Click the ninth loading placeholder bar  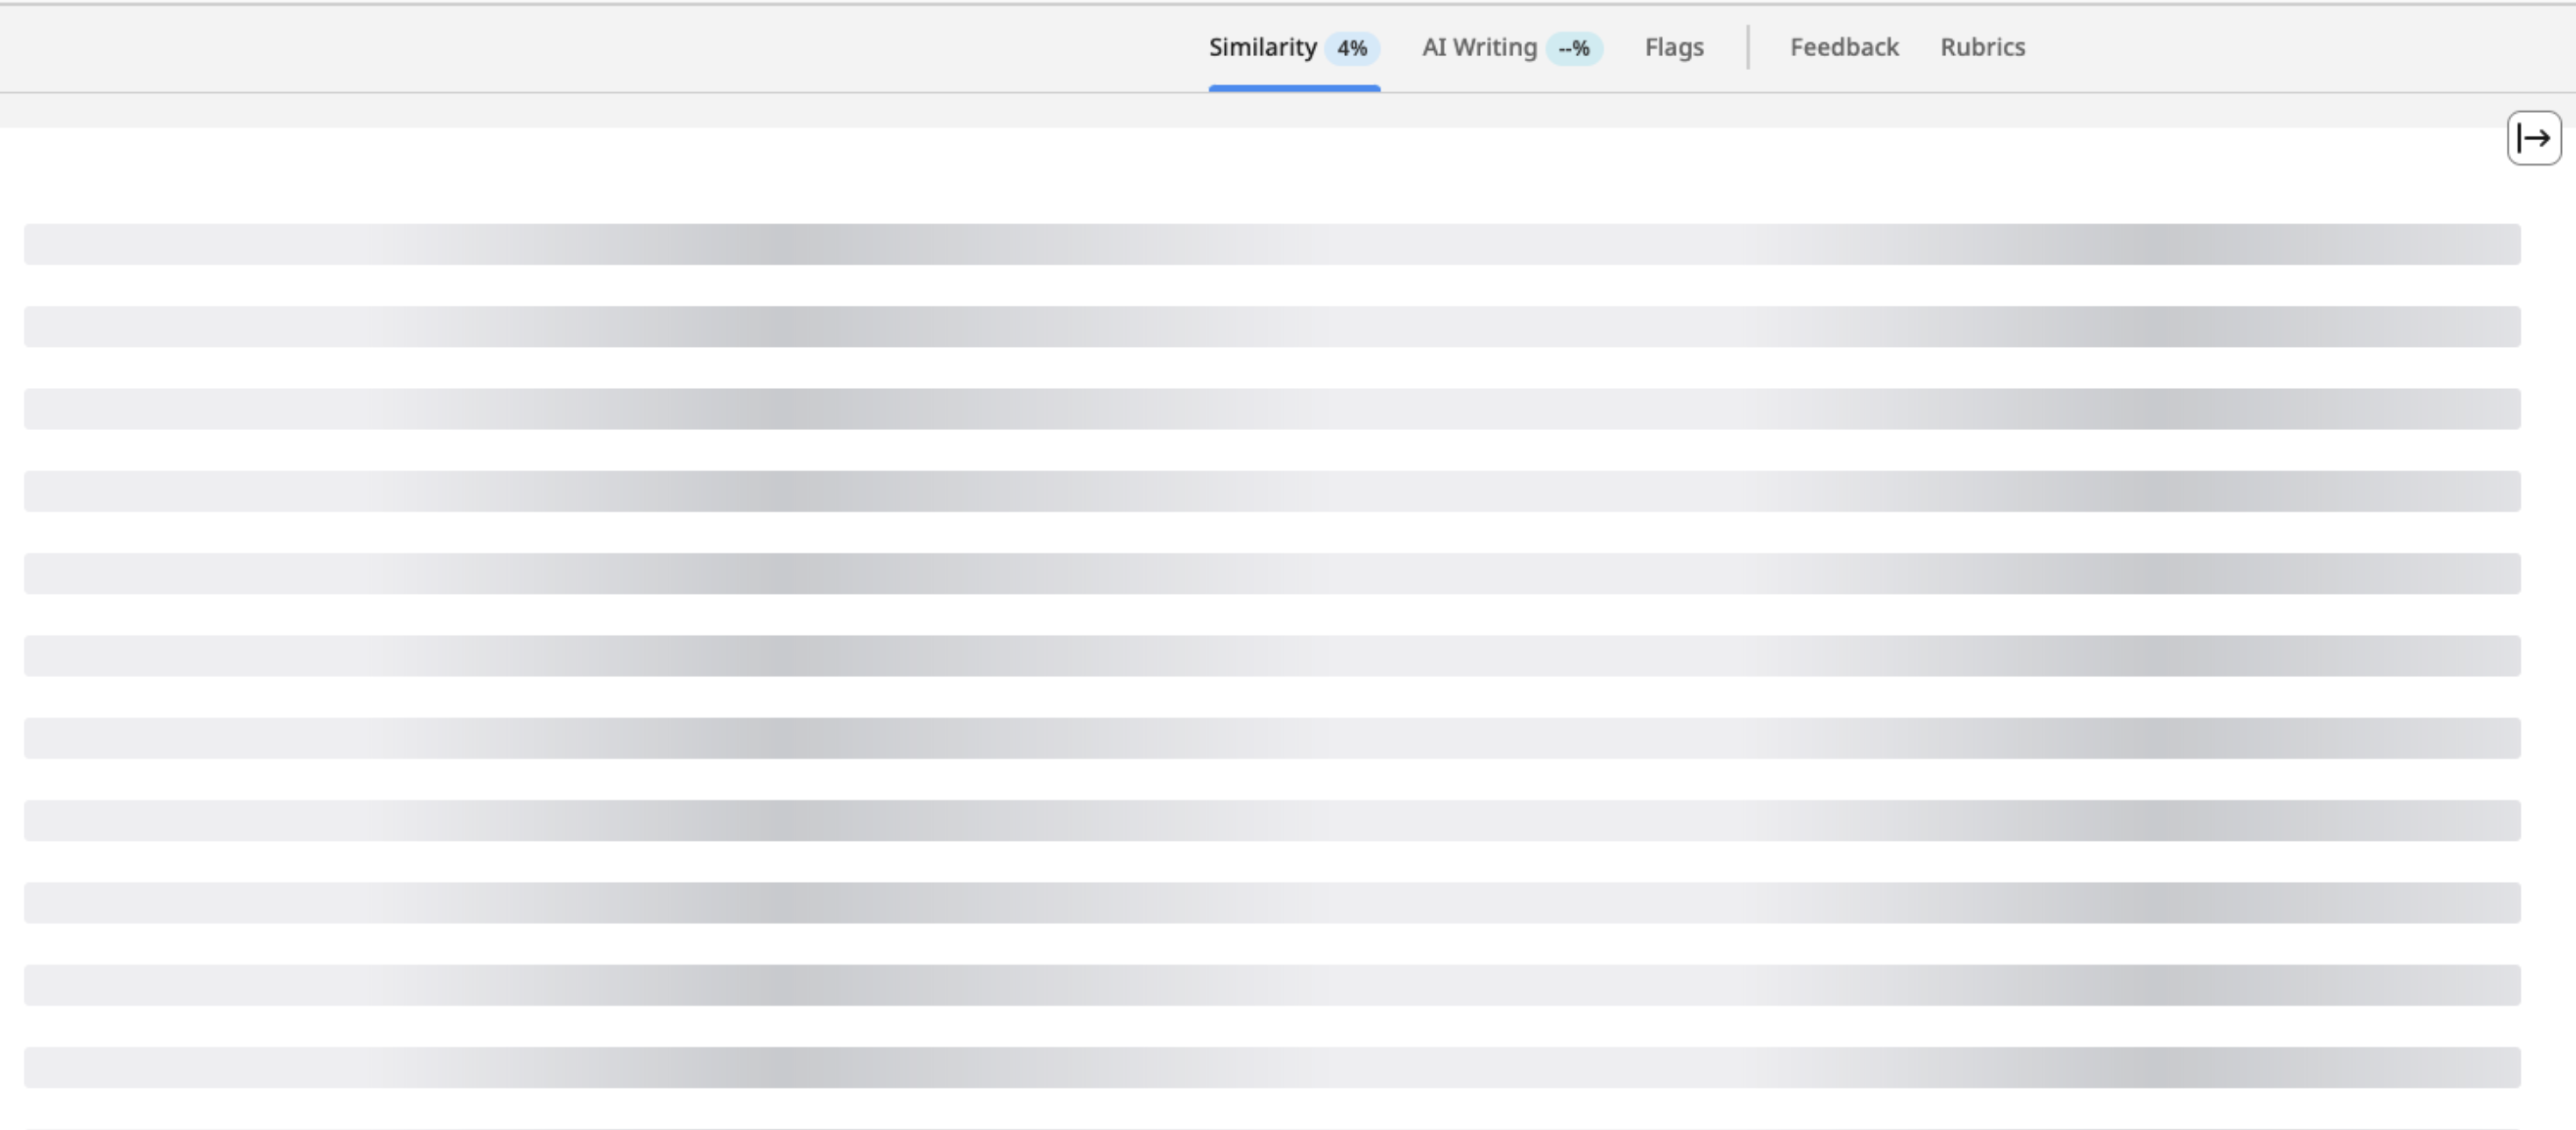(1272, 903)
